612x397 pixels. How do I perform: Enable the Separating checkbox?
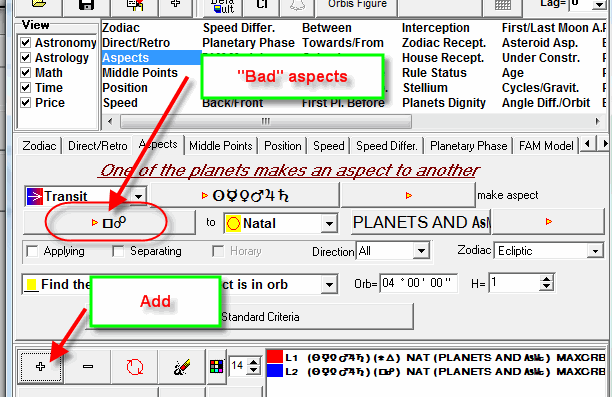point(118,251)
